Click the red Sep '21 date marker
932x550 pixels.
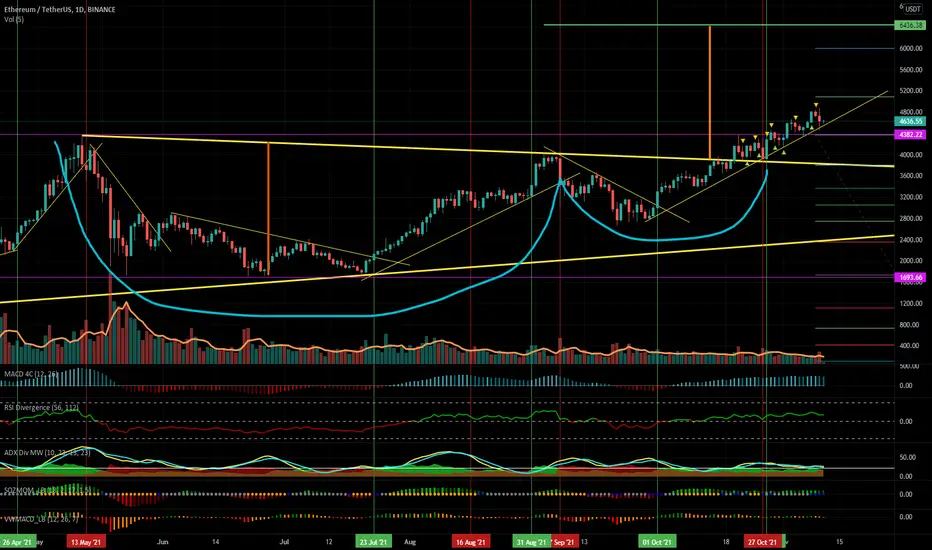coord(563,542)
